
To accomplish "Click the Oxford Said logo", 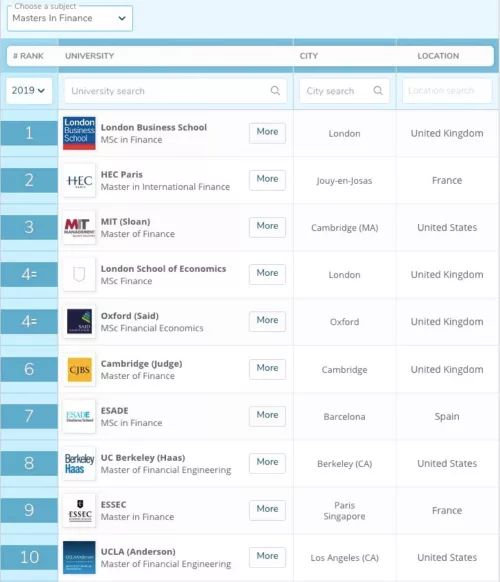I will coord(79,322).
